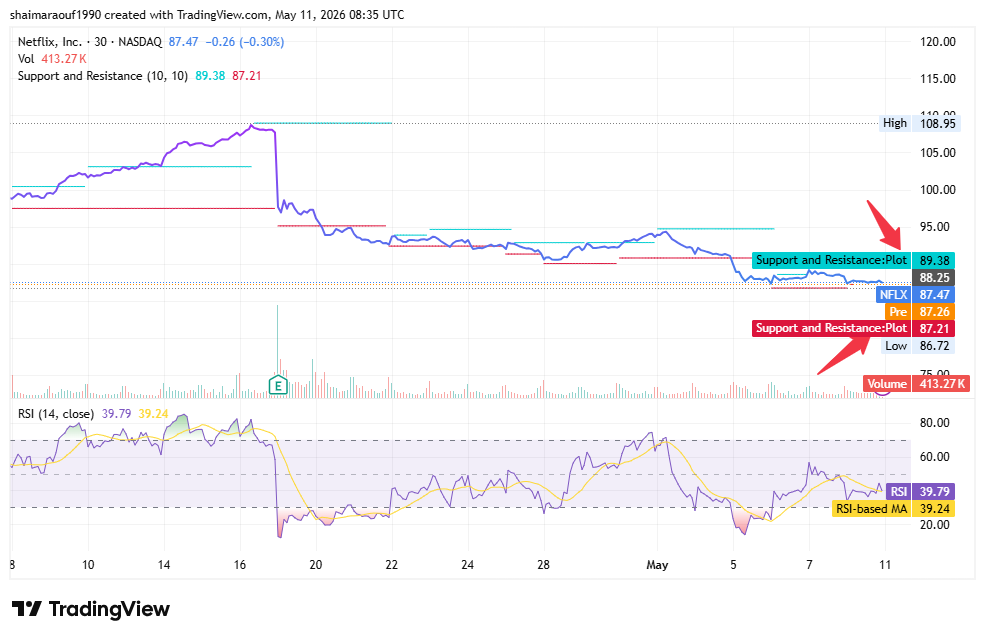Click the yellow 'RSI-based MA' scale label
Viewport: 985px width, 639px height.
coord(871,509)
